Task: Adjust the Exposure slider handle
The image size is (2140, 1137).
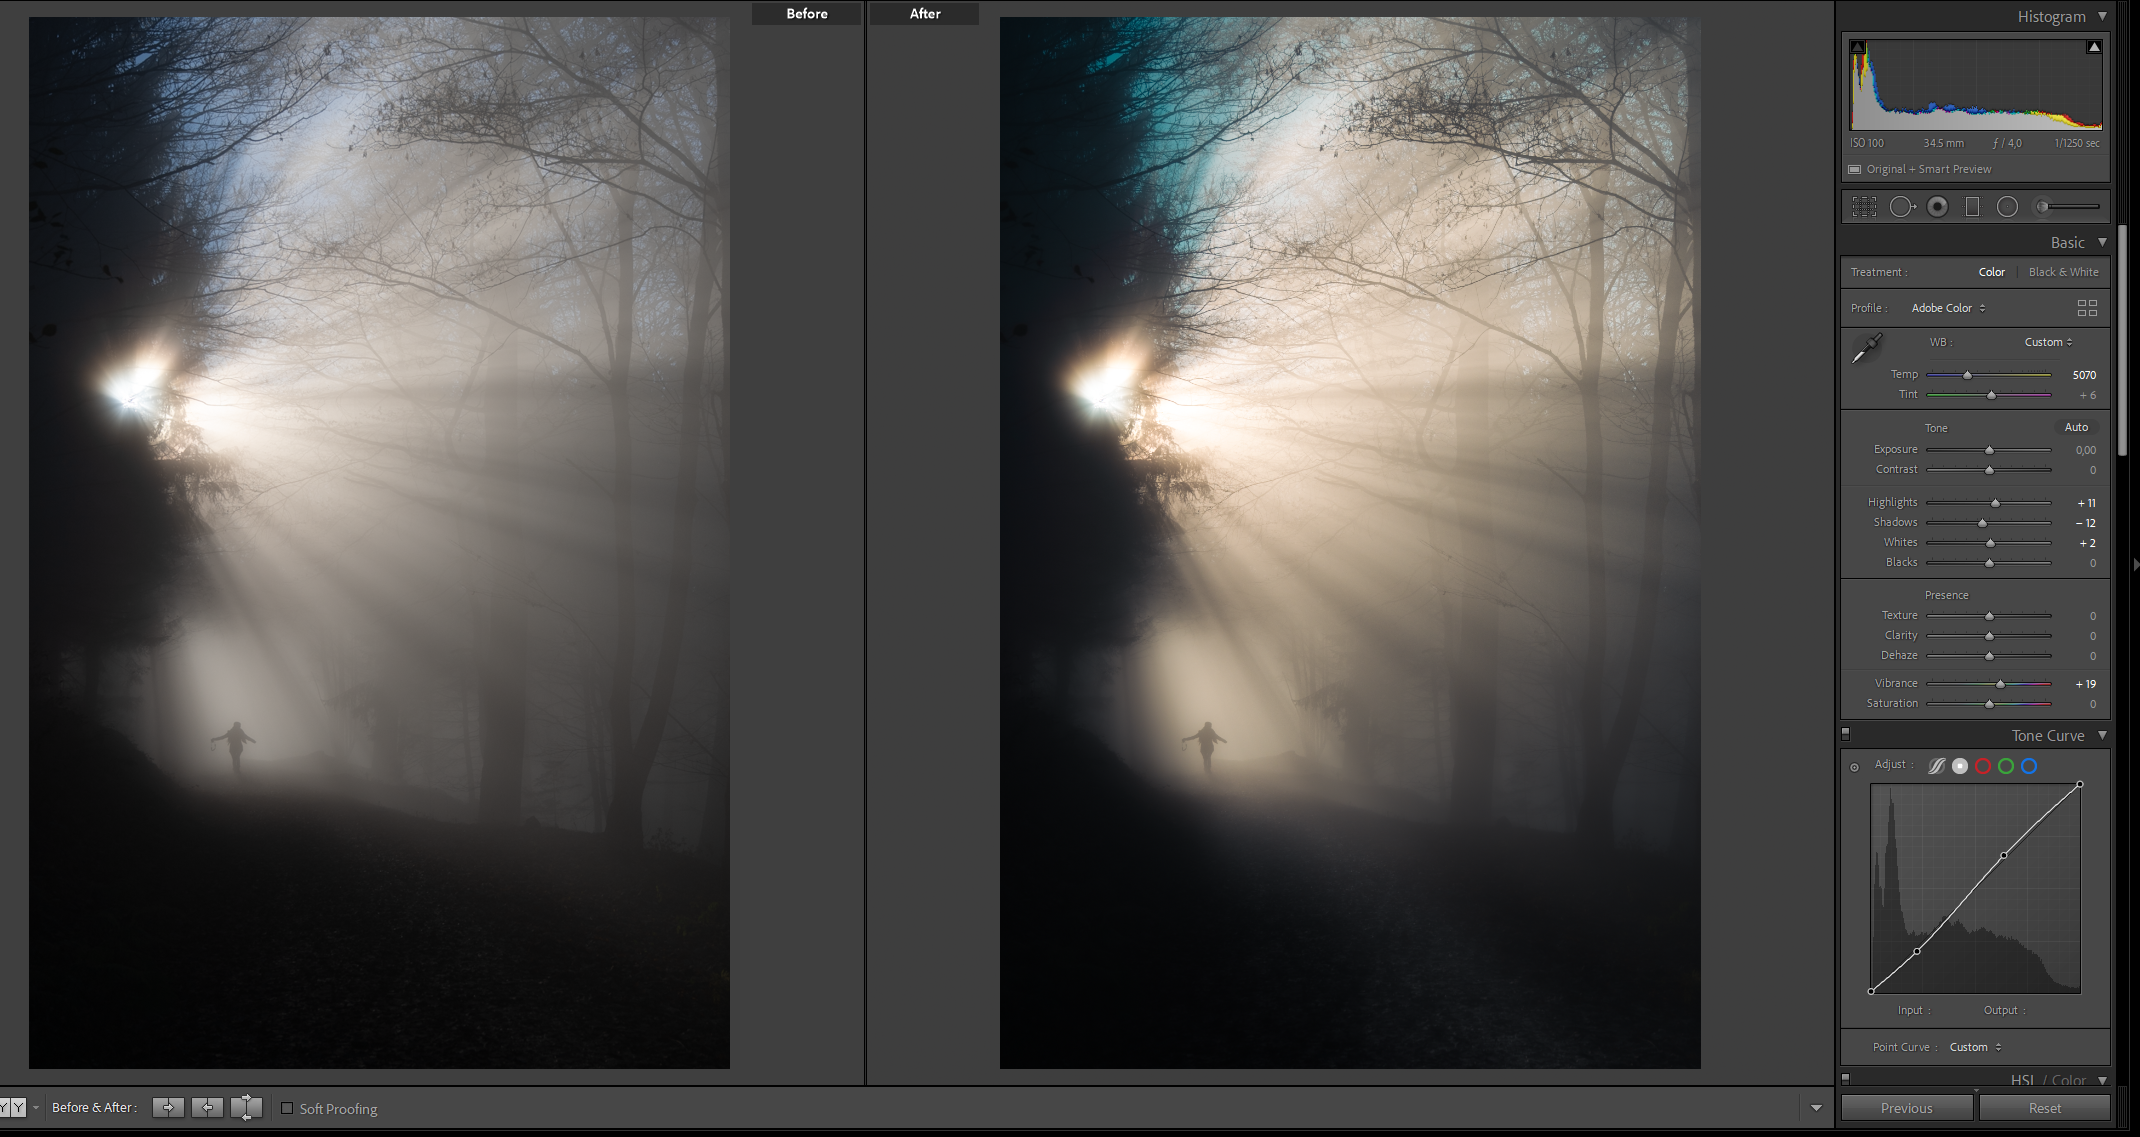Action: 1989,450
